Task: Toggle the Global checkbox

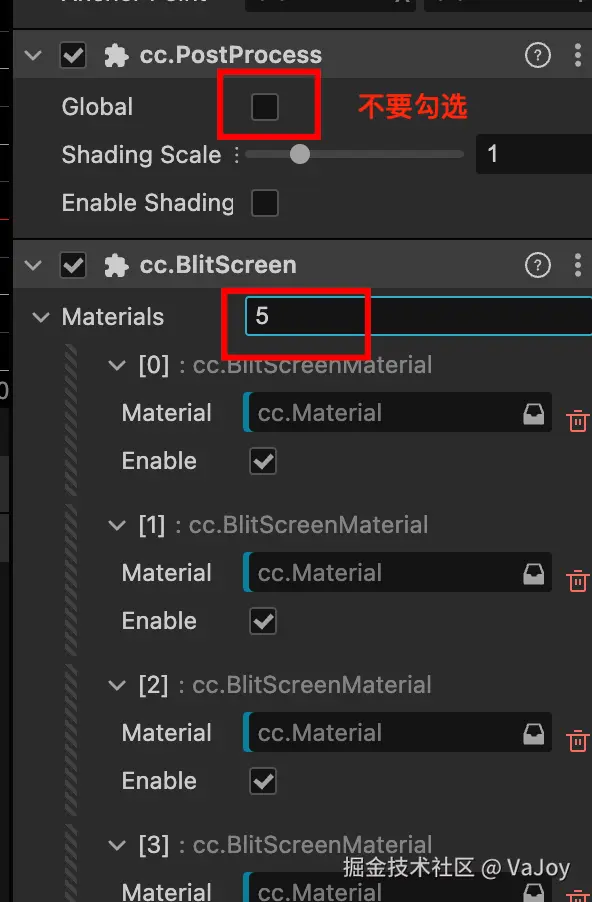Action: (x=265, y=107)
